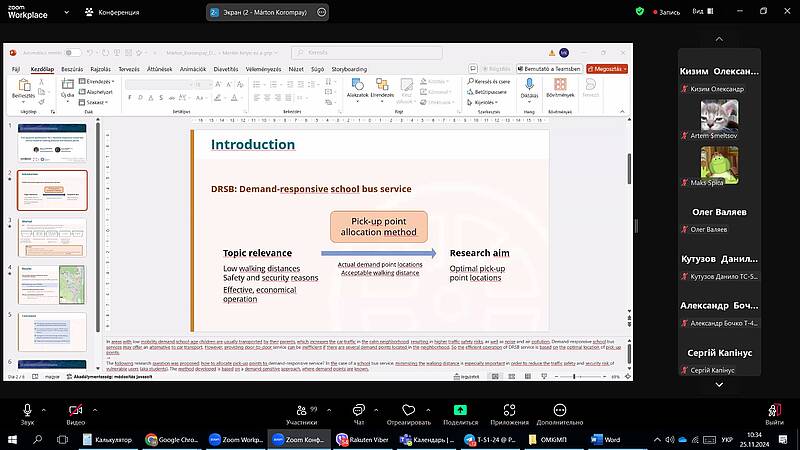Screen dimensions: 800x450
Task: Open Калькулятор from the taskbar
Action: click(x=108, y=439)
